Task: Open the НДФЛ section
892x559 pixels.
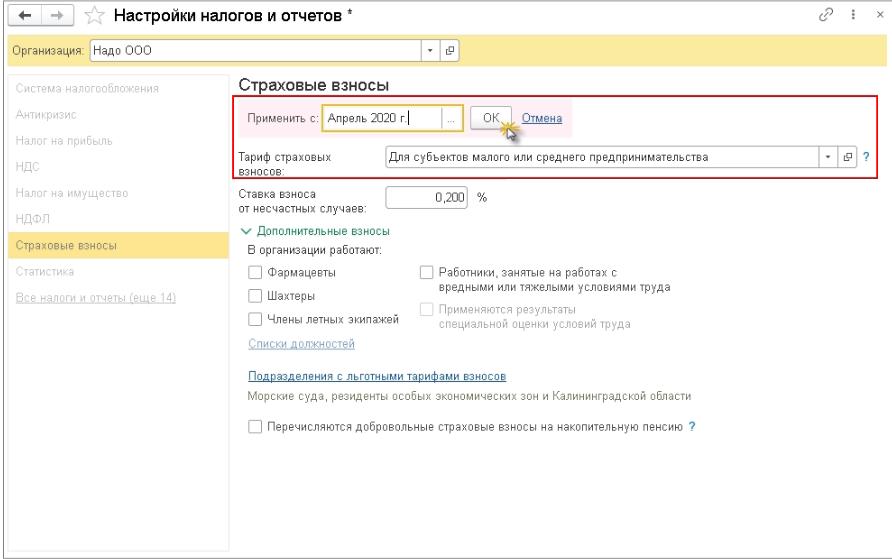Action: [x=32, y=219]
